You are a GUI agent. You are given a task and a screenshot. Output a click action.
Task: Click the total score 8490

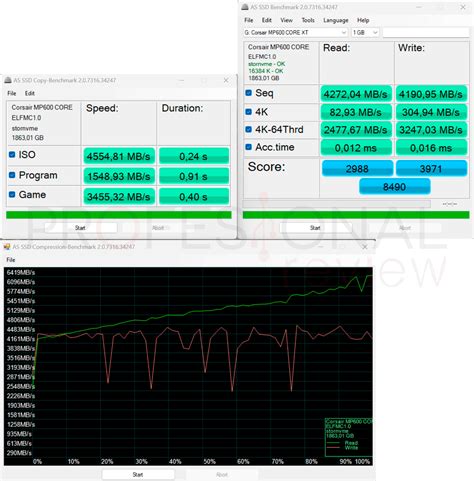click(x=395, y=187)
